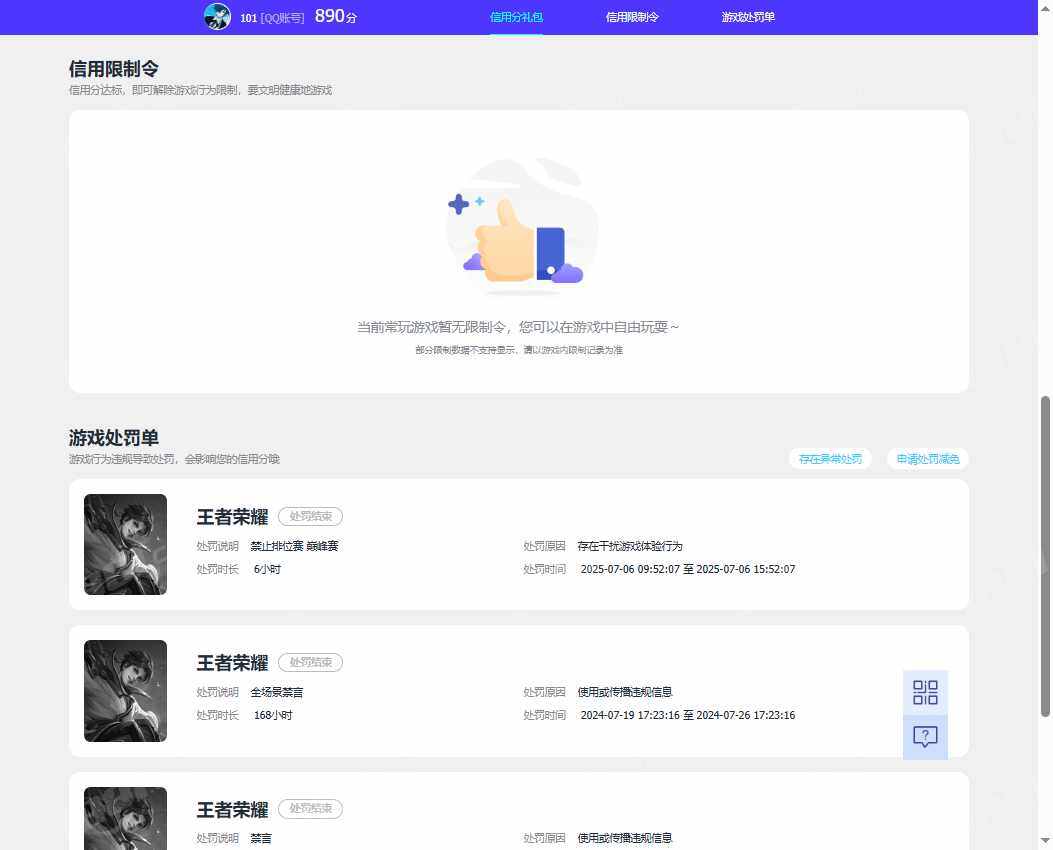Open the thumbnail of the 禁言 penalty card
The height and width of the screenshot is (850, 1053).
pyautogui.click(x=126, y=818)
